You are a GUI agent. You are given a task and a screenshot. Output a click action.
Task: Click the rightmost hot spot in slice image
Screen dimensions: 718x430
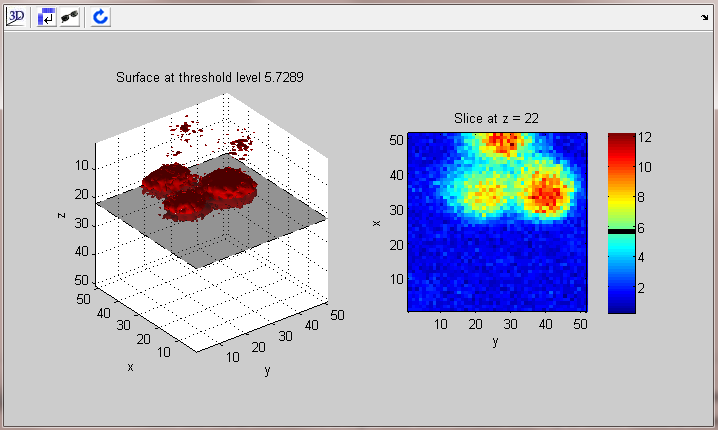(x=546, y=190)
